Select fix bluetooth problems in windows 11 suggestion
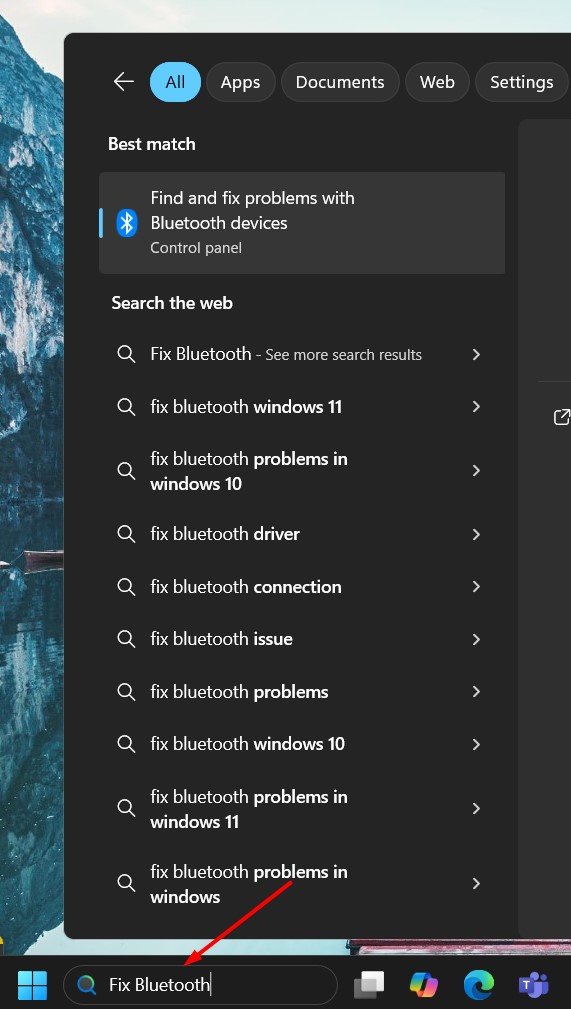 point(302,809)
